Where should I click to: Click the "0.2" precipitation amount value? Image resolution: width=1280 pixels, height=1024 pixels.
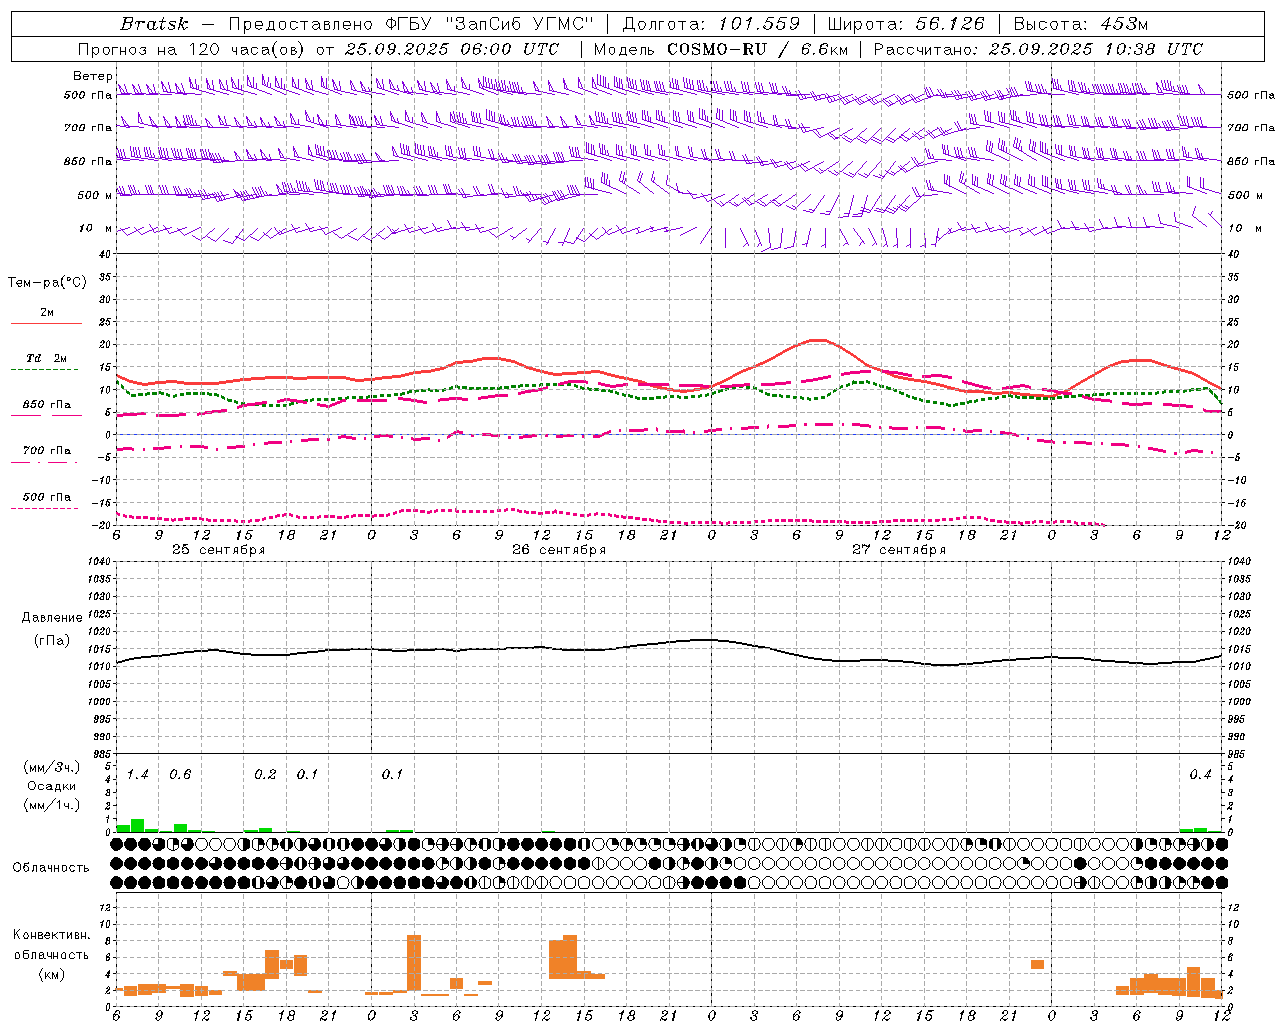point(265,775)
